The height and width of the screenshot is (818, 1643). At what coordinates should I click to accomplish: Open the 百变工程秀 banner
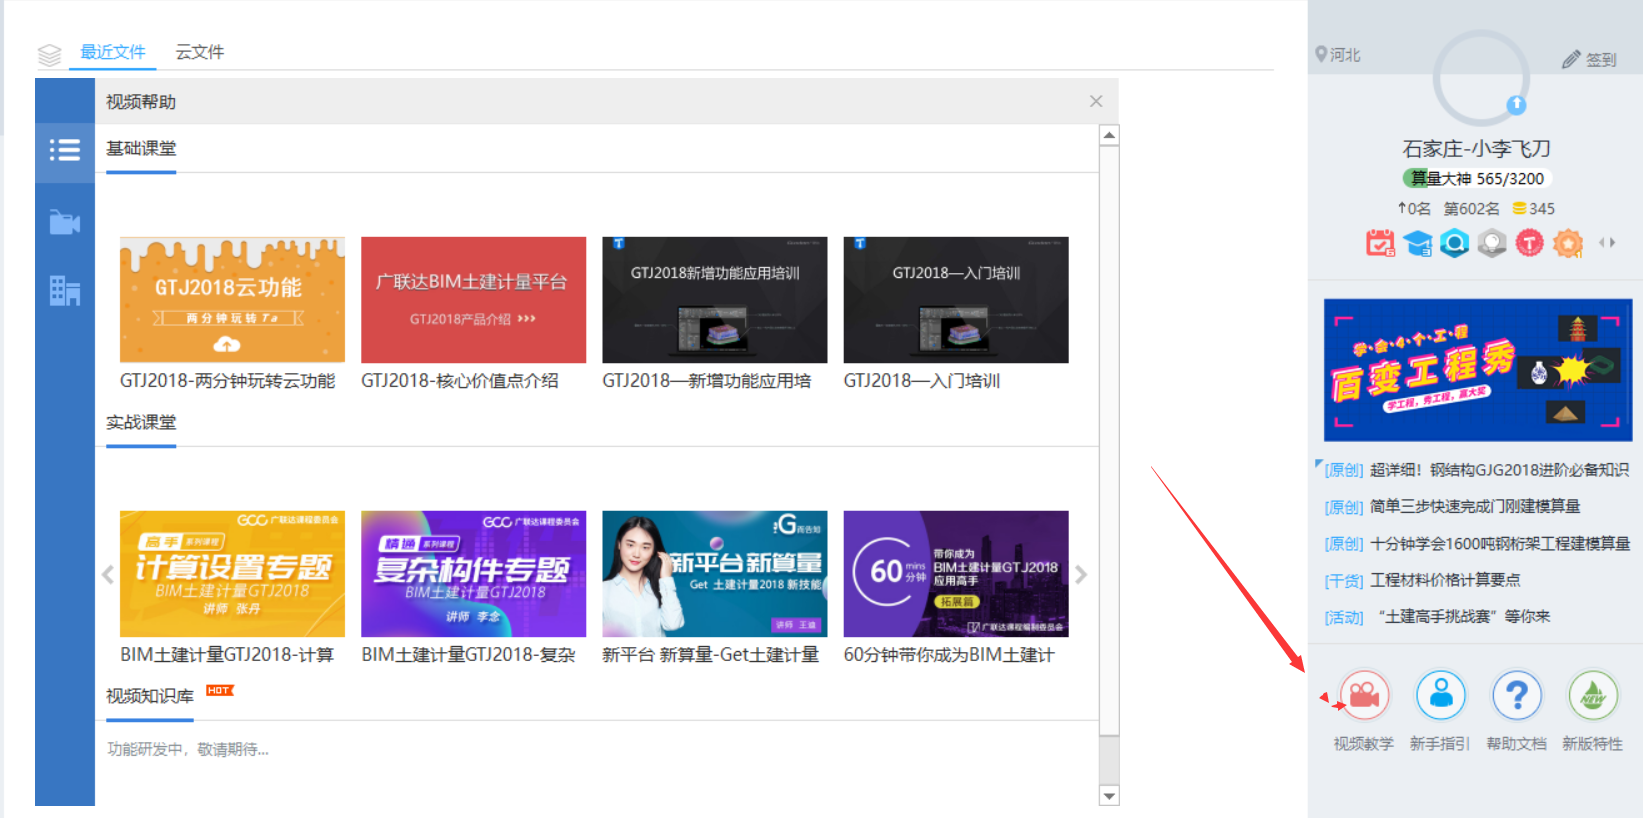(1478, 370)
